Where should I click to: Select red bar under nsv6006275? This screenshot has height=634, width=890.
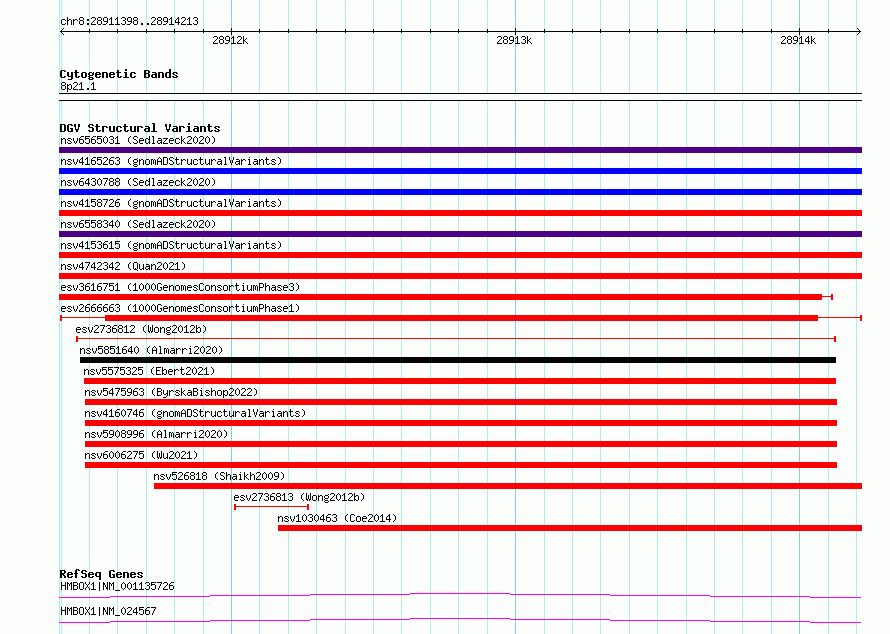tap(461, 465)
